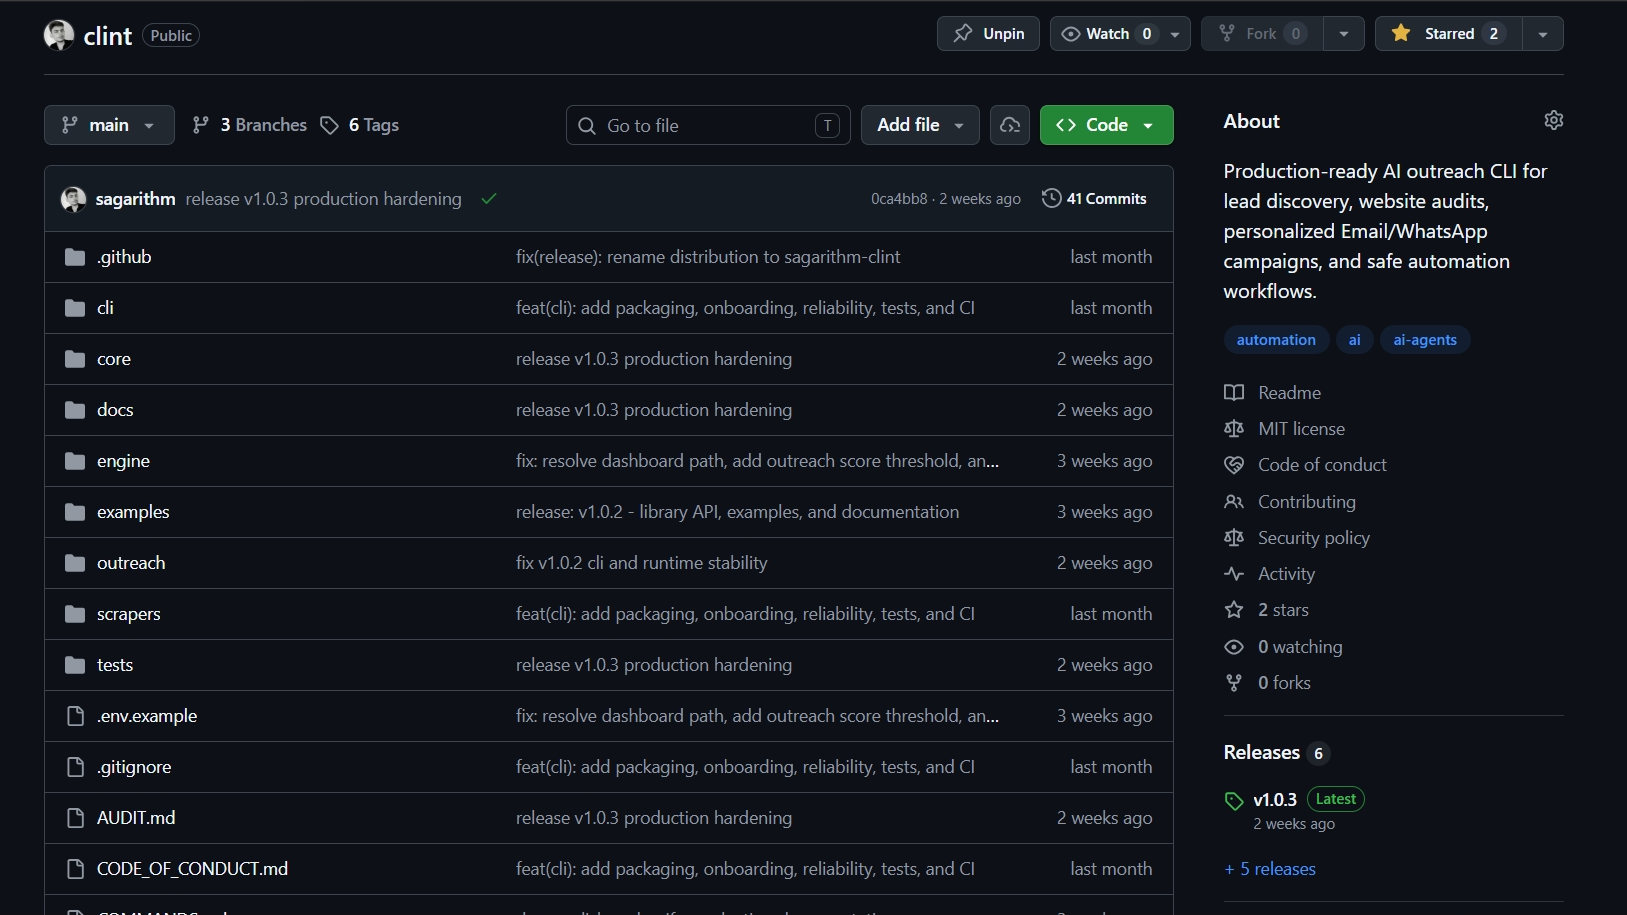The height and width of the screenshot is (915, 1627).
Task: Toggle the Starred button
Action: click(1449, 34)
